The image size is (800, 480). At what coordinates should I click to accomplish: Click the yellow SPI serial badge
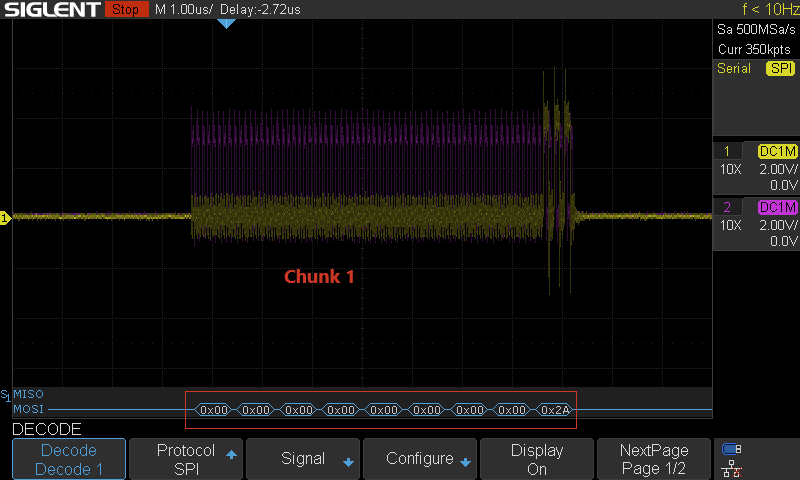(780, 68)
